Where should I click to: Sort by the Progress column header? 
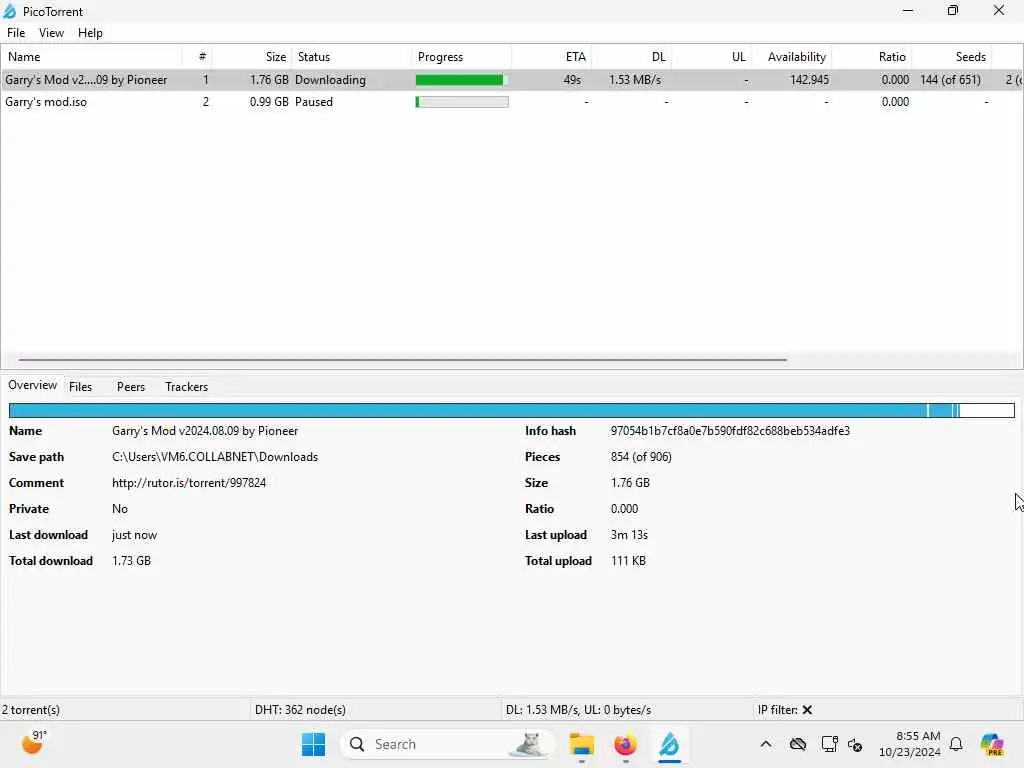tap(462, 57)
